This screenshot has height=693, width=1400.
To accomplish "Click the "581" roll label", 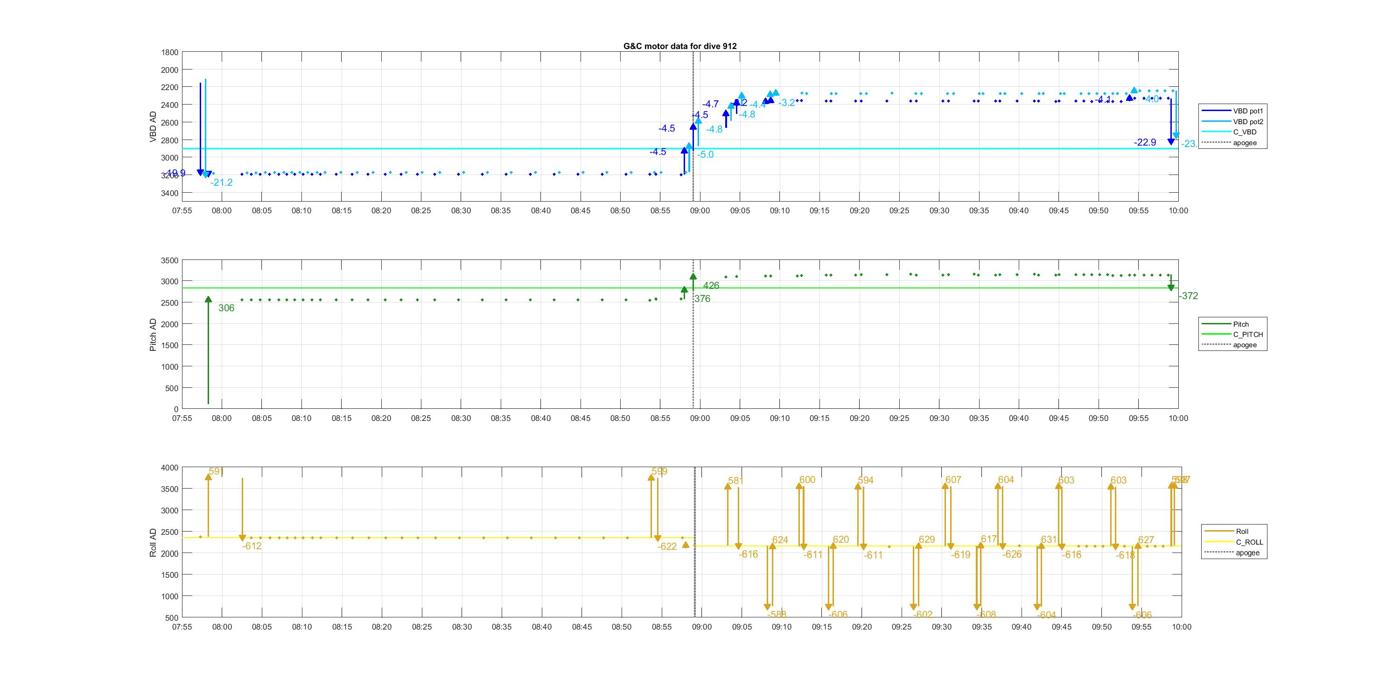I will [x=736, y=481].
